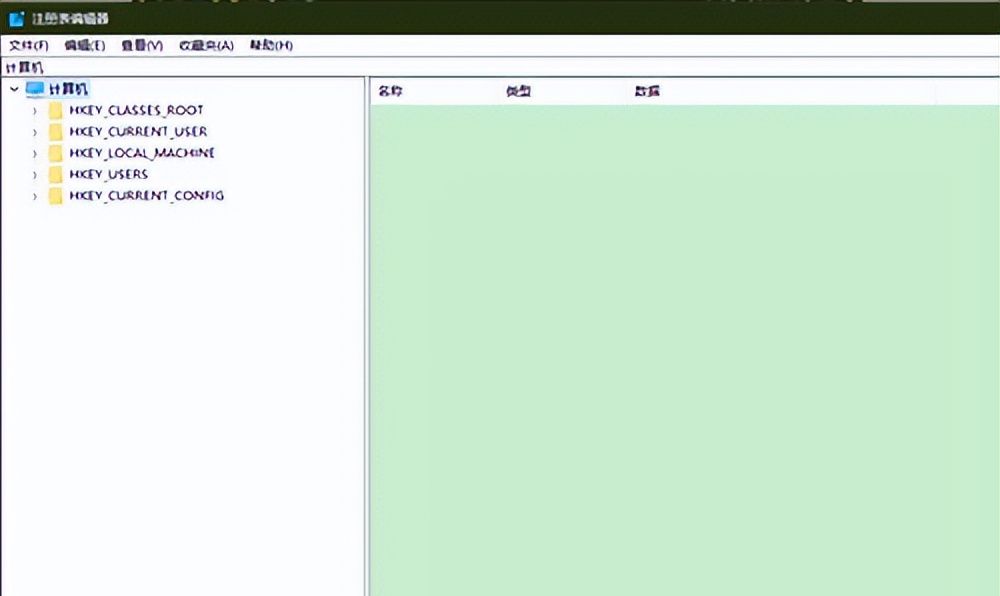Image resolution: width=1000 pixels, height=596 pixels.
Task: Sort by the 类型 column header
Action: [x=518, y=90]
